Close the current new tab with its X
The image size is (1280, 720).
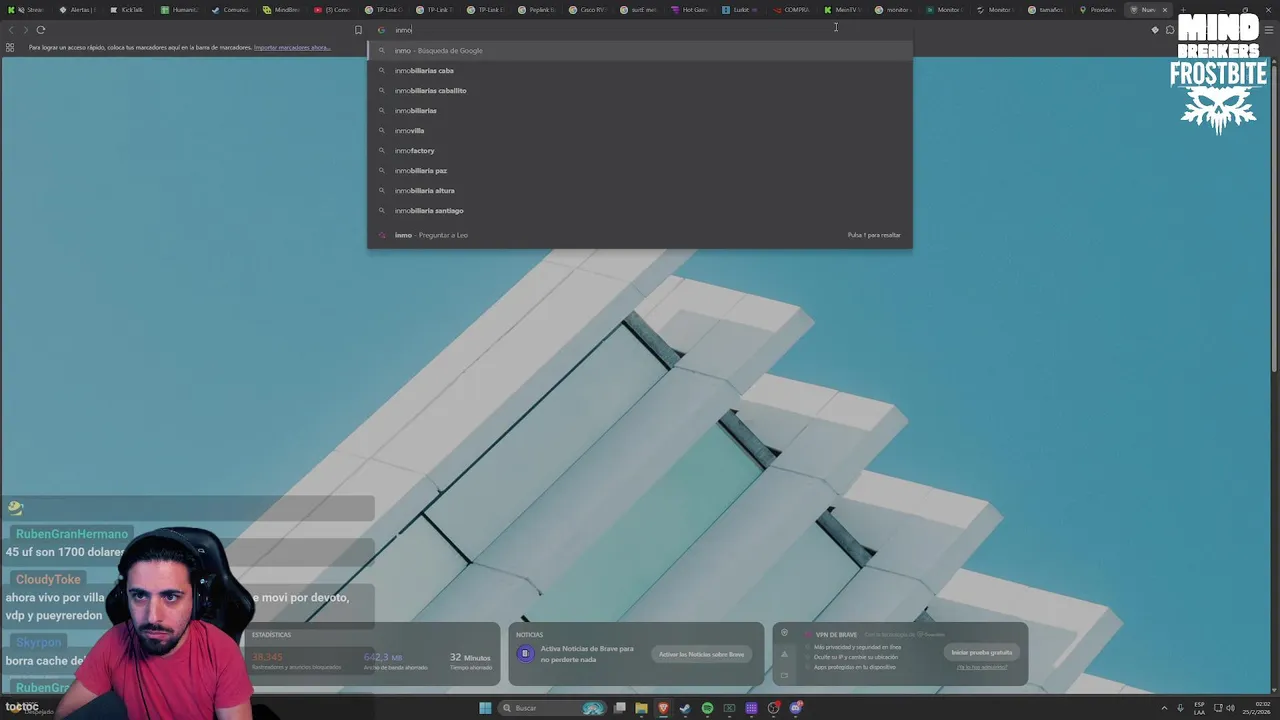1164,10
